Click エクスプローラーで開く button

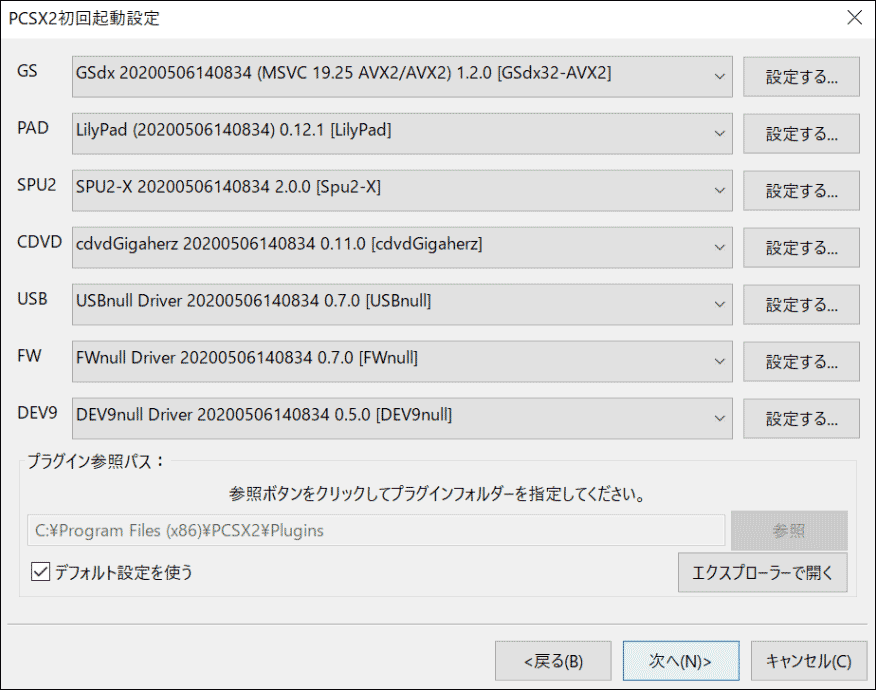[763, 573]
